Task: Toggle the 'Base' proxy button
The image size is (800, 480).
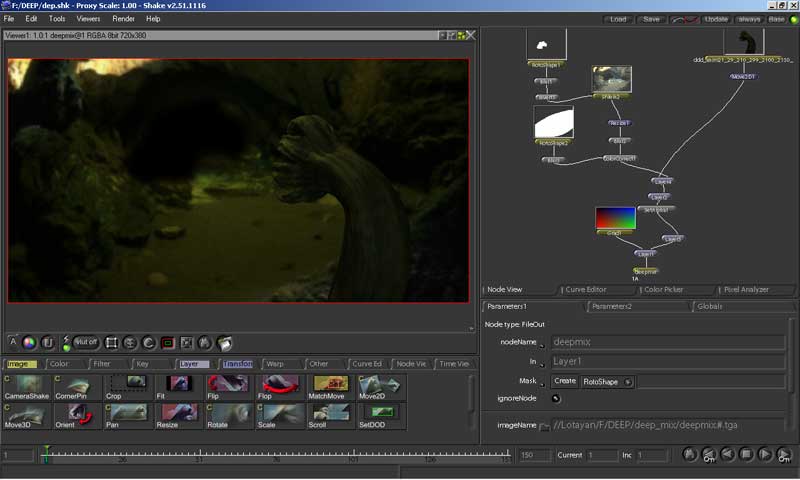Action: coord(776,19)
